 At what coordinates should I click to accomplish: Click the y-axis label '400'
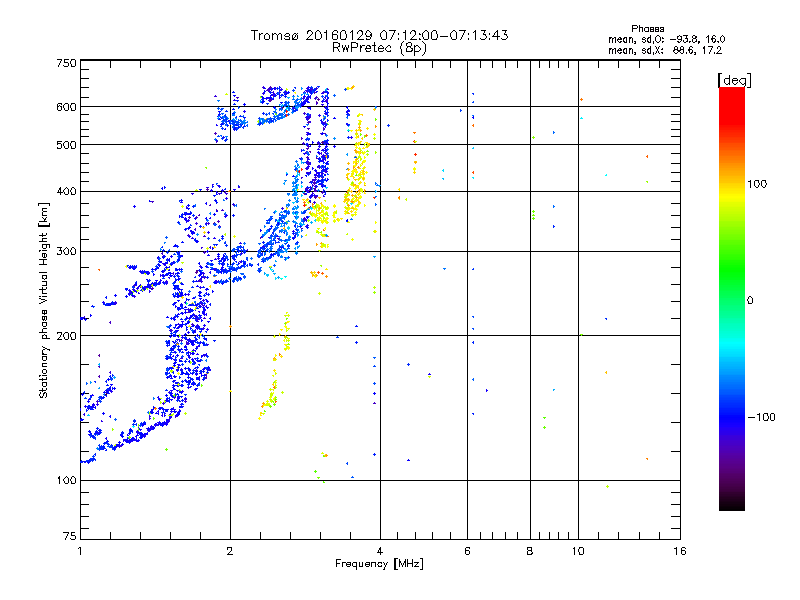pyautogui.click(x=66, y=192)
